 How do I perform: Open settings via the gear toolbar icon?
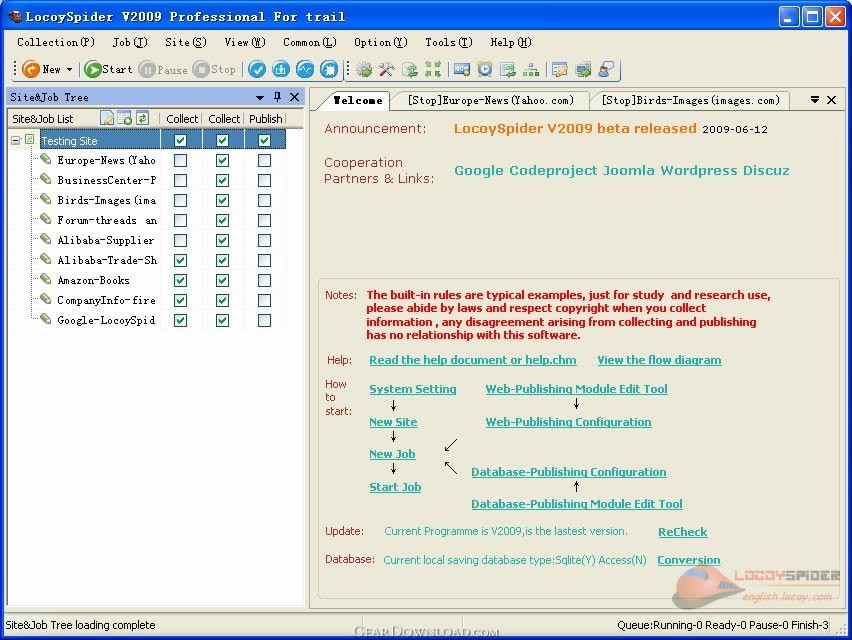pyautogui.click(x=364, y=70)
